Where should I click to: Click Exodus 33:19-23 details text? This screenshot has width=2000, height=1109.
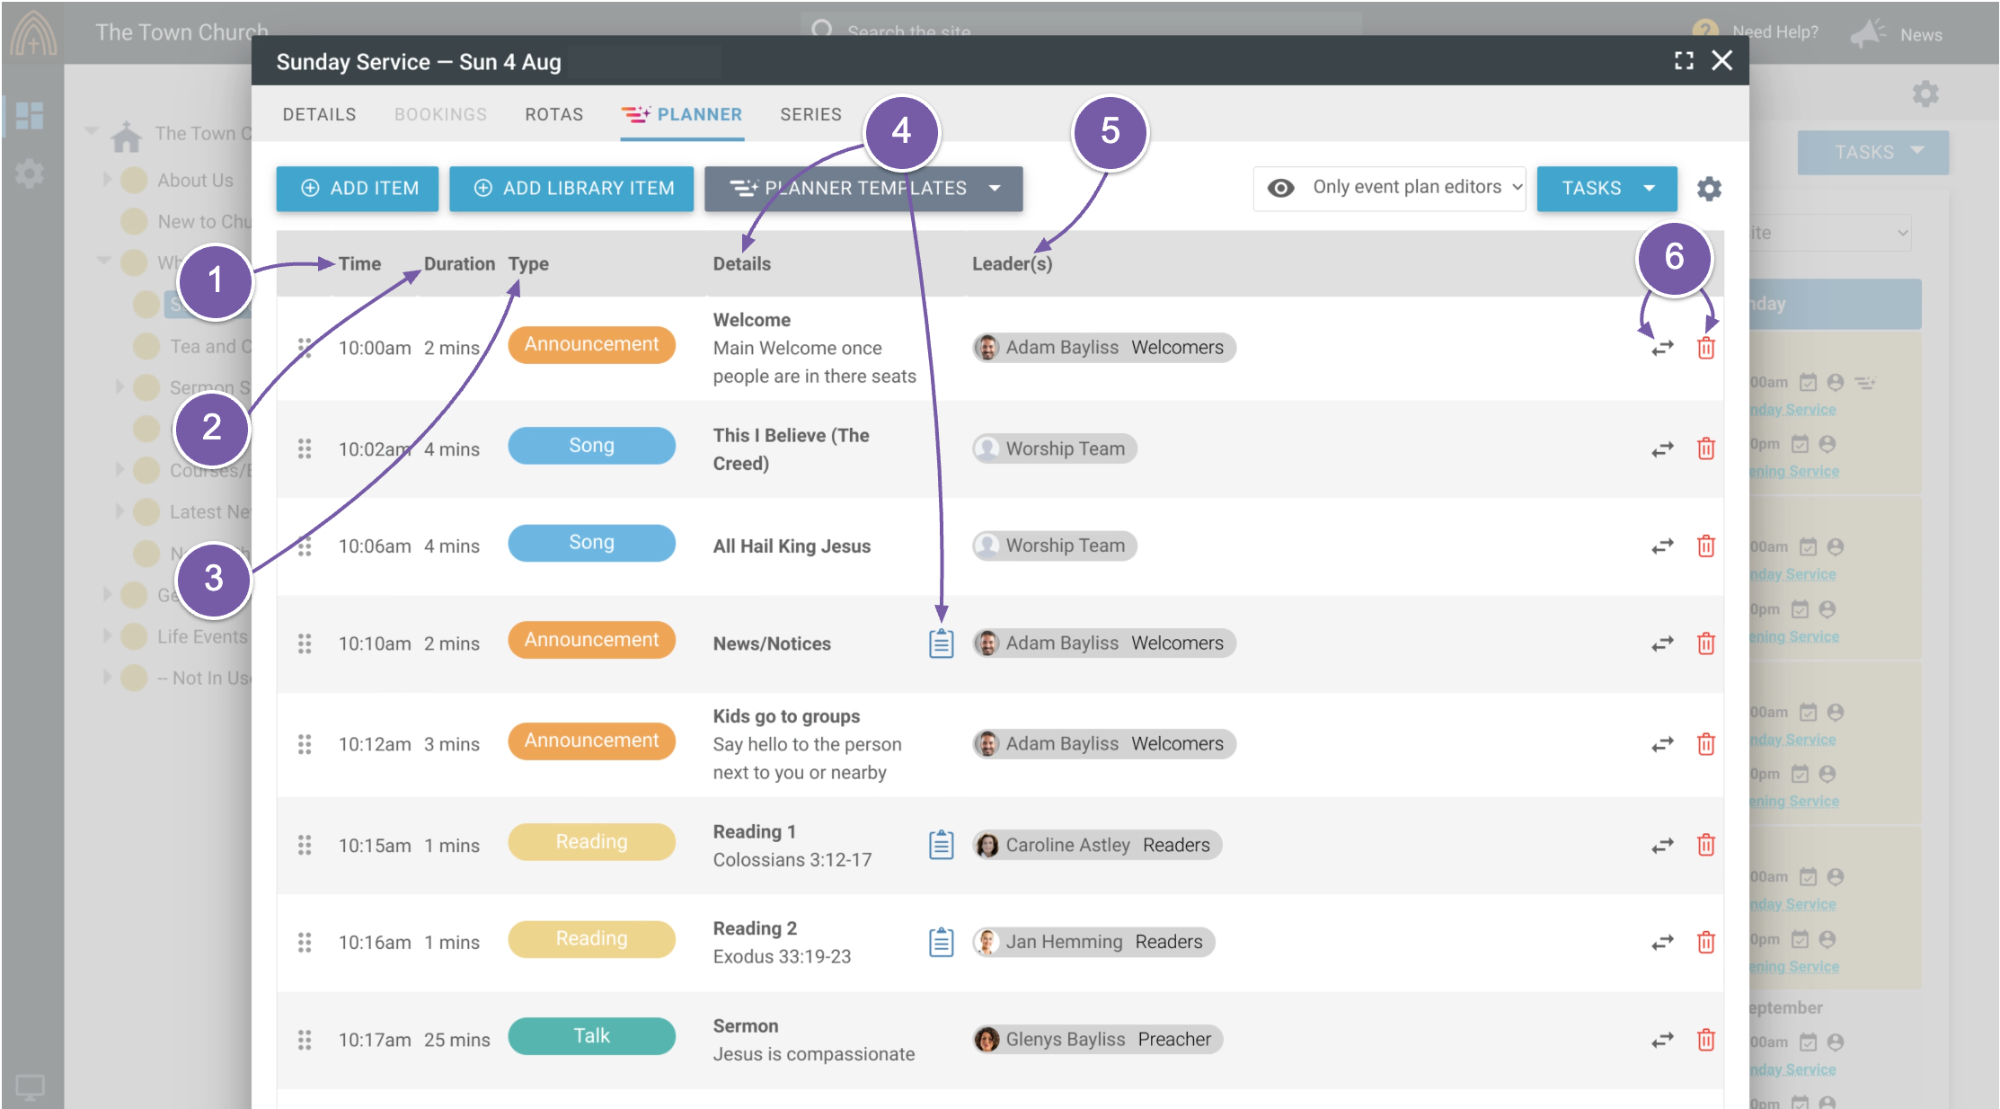[782, 956]
